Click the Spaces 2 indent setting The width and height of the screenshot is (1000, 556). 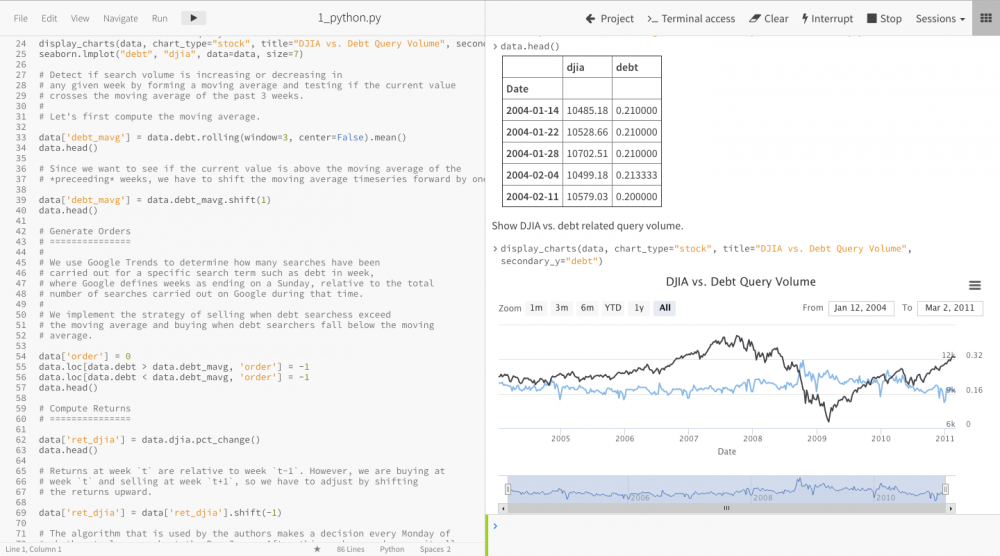(435, 549)
